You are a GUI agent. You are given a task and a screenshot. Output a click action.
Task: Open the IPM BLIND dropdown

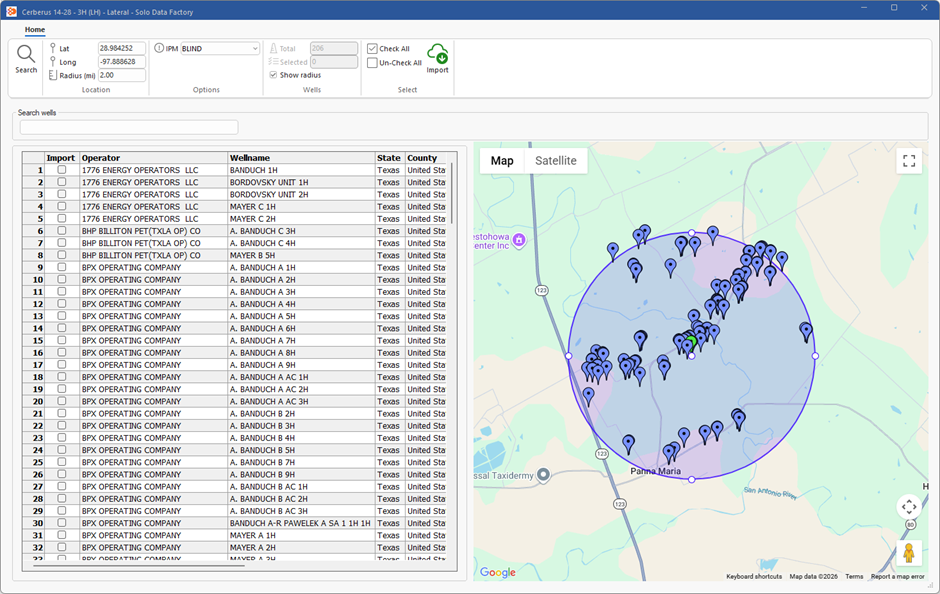(220, 48)
